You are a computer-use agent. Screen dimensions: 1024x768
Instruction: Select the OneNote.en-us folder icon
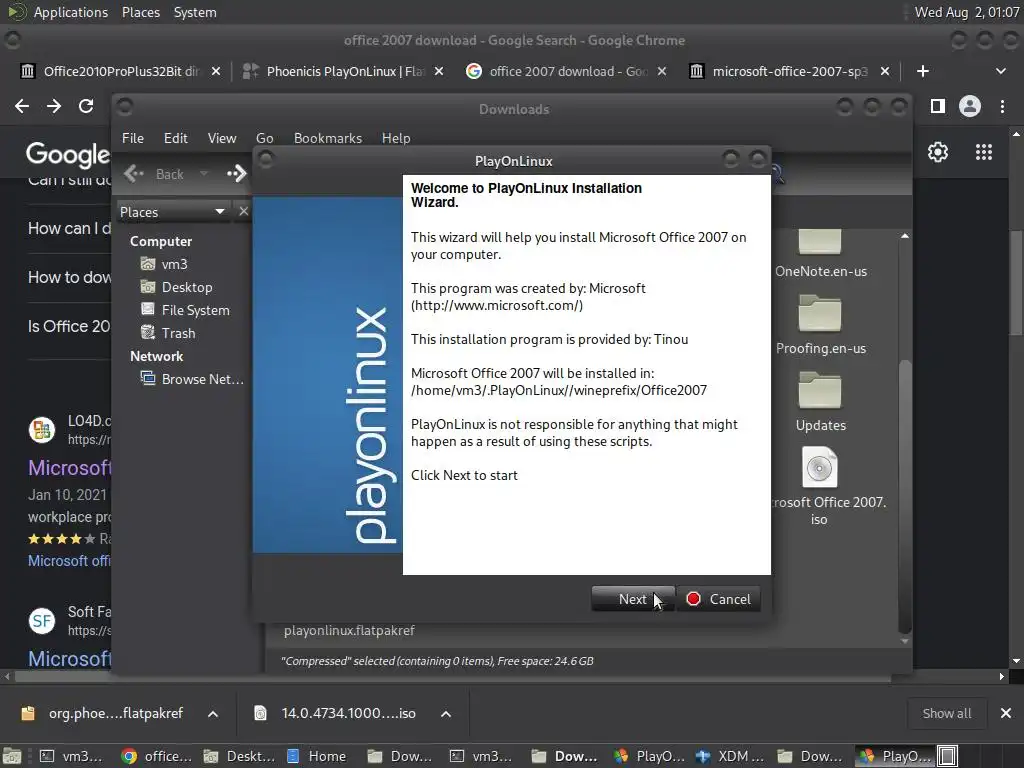(x=820, y=242)
